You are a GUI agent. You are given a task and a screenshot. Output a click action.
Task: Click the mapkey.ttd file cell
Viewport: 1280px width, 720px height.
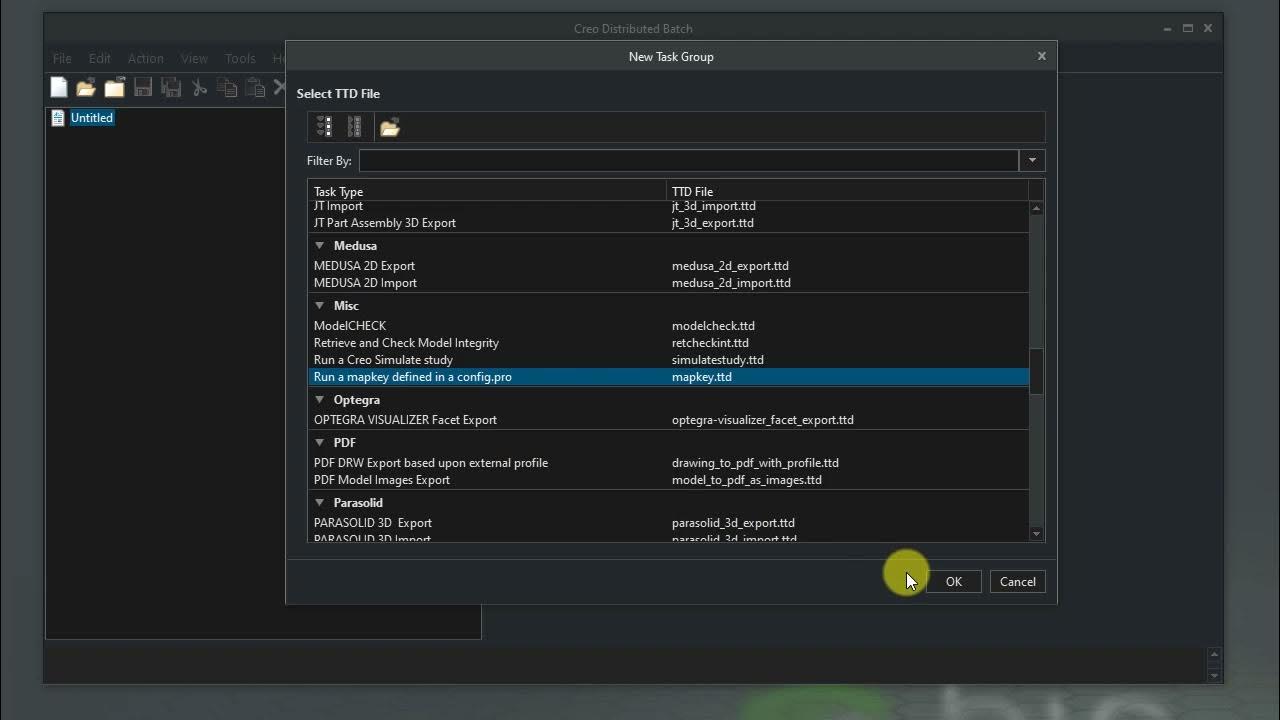click(x=702, y=377)
